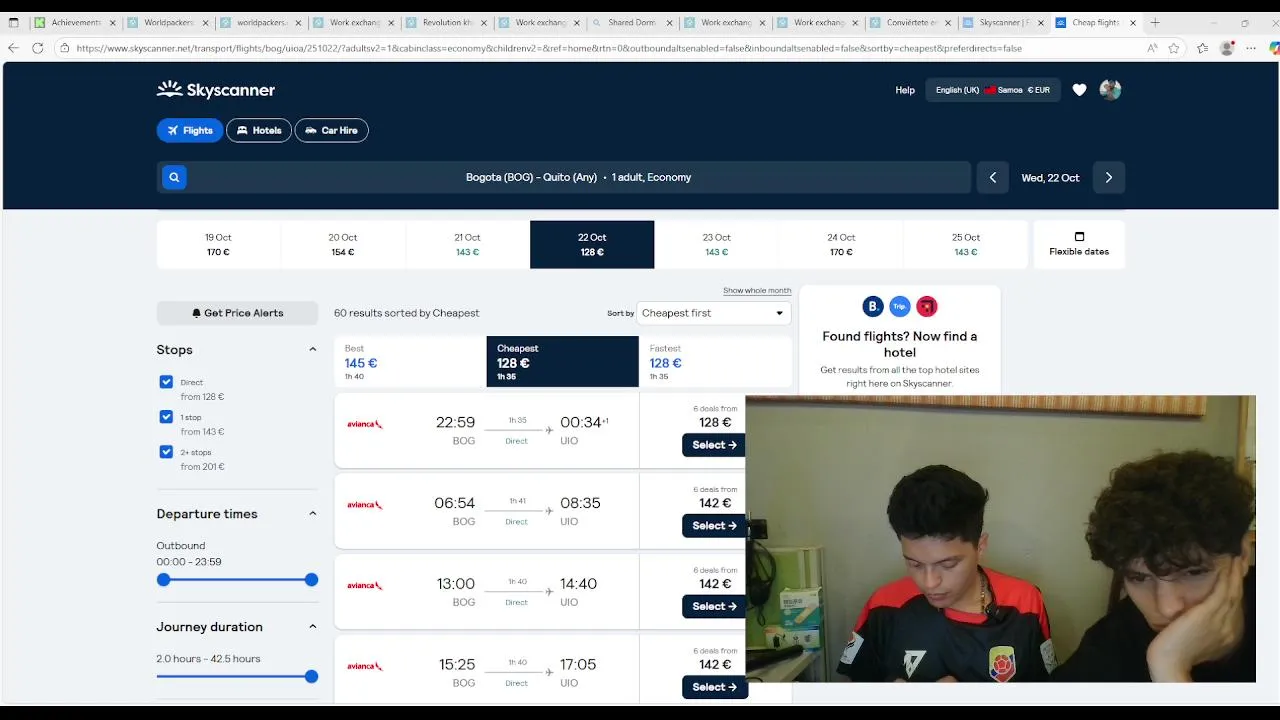The height and width of the screenshot is (720, 1280).
Task: Go to next day arrow
Action: pos(1108,177)
